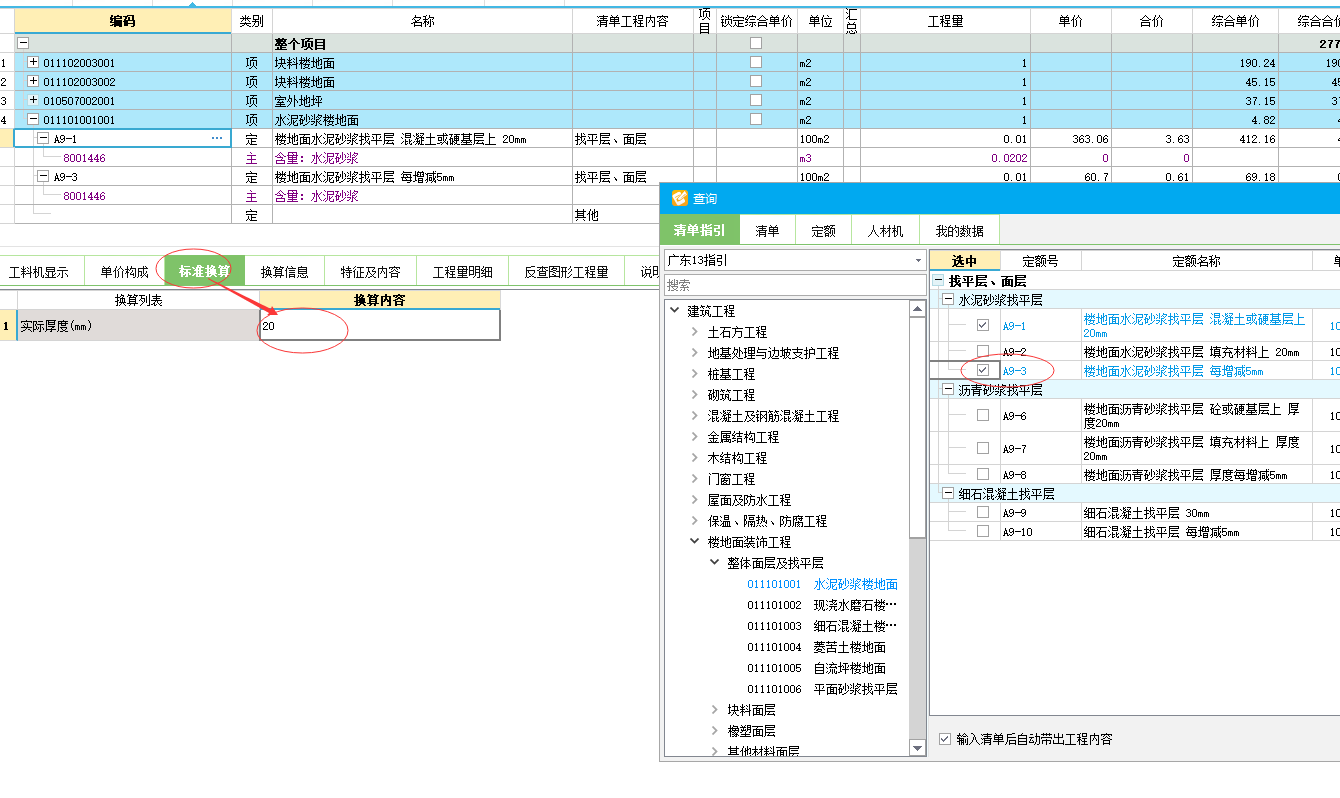Open the 广东13指引 dropdown

[x=918, y=261]
